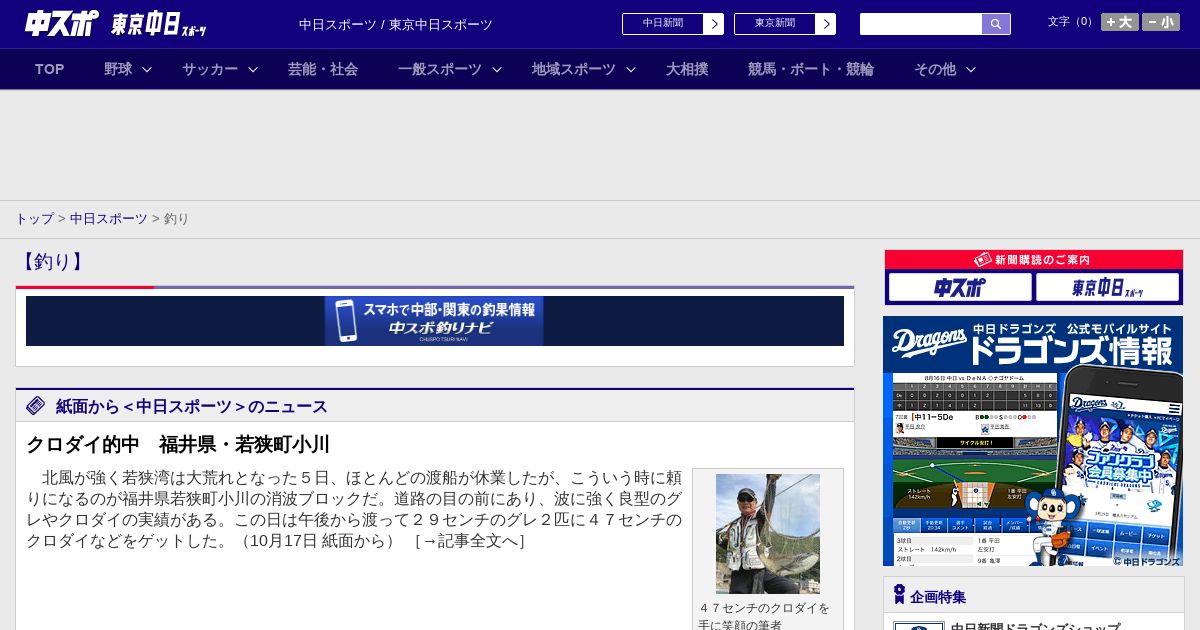Viewport: 1200px width, 630px height.
Task: Select the 東京中日スポーツ subscription button
Action: (1108, 287)
